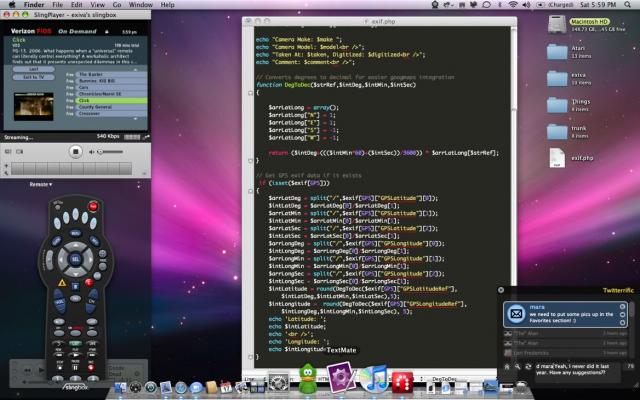
Task: Open iTunes from the Dock
Action: click(x=374, y=379)
